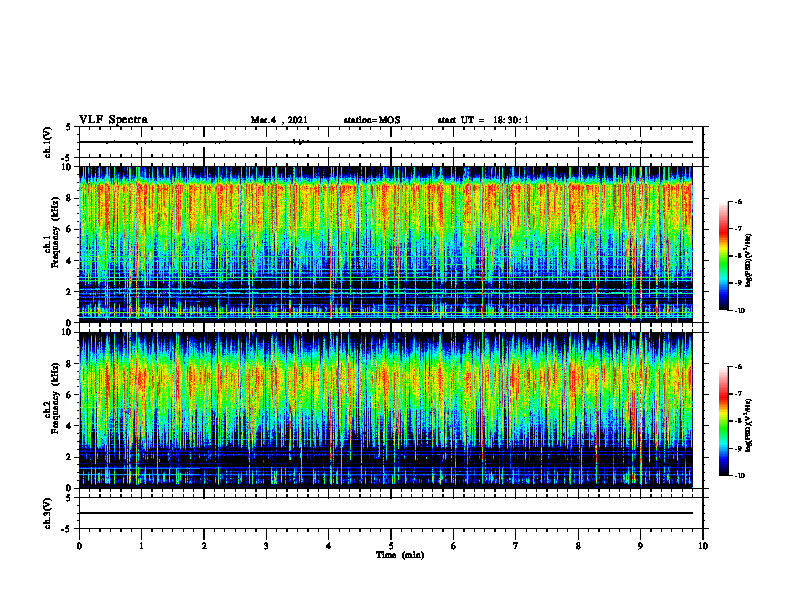Screen dimensions: 792x612
Task: Click the ch.3 voltage flat trace line
Action: pos(386,513)
